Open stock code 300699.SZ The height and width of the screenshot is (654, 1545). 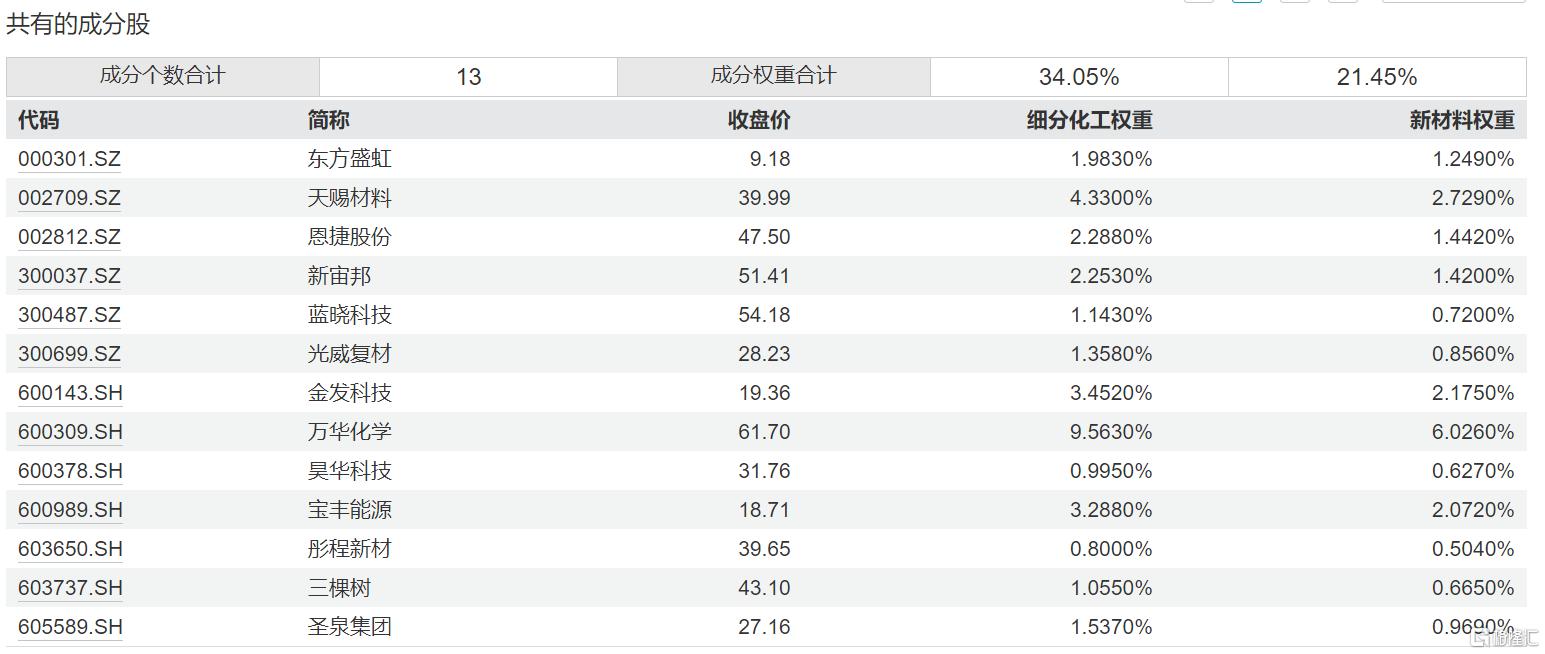click(x=69, y=354)
